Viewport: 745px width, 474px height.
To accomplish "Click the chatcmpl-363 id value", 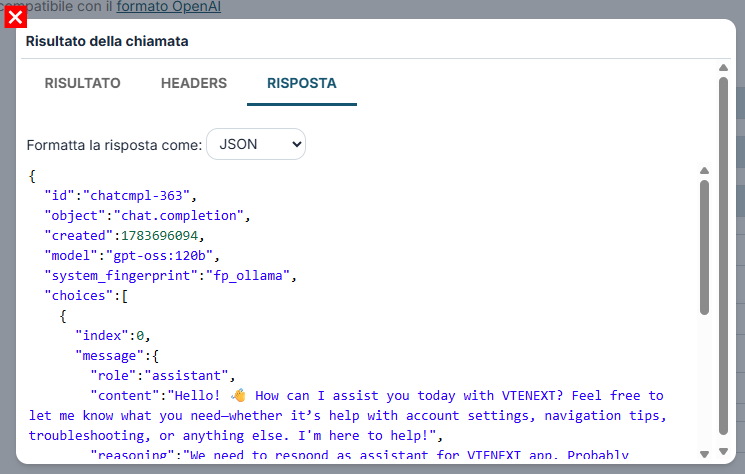I will point(136,196).
